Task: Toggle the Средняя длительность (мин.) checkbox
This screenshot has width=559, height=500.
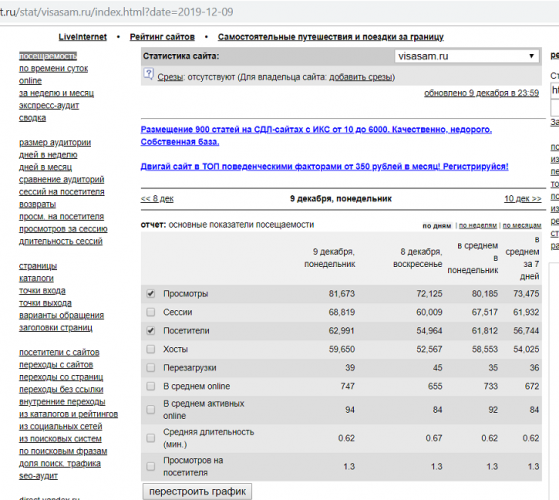Action: [x=151, y=438]
